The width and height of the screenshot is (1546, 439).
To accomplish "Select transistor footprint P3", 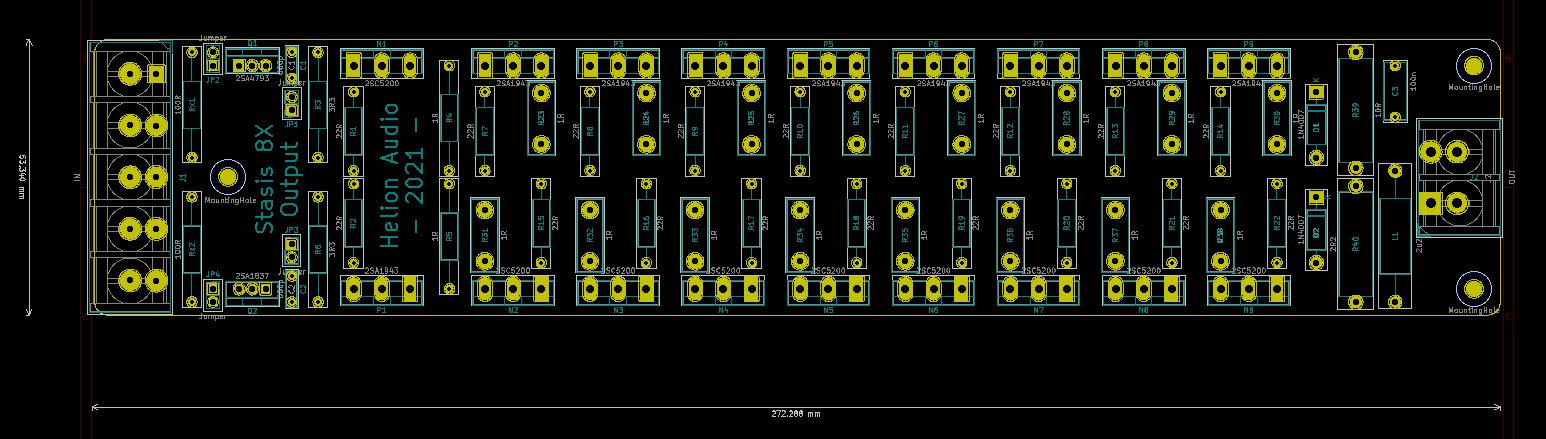I will click(x=618, y=64).
